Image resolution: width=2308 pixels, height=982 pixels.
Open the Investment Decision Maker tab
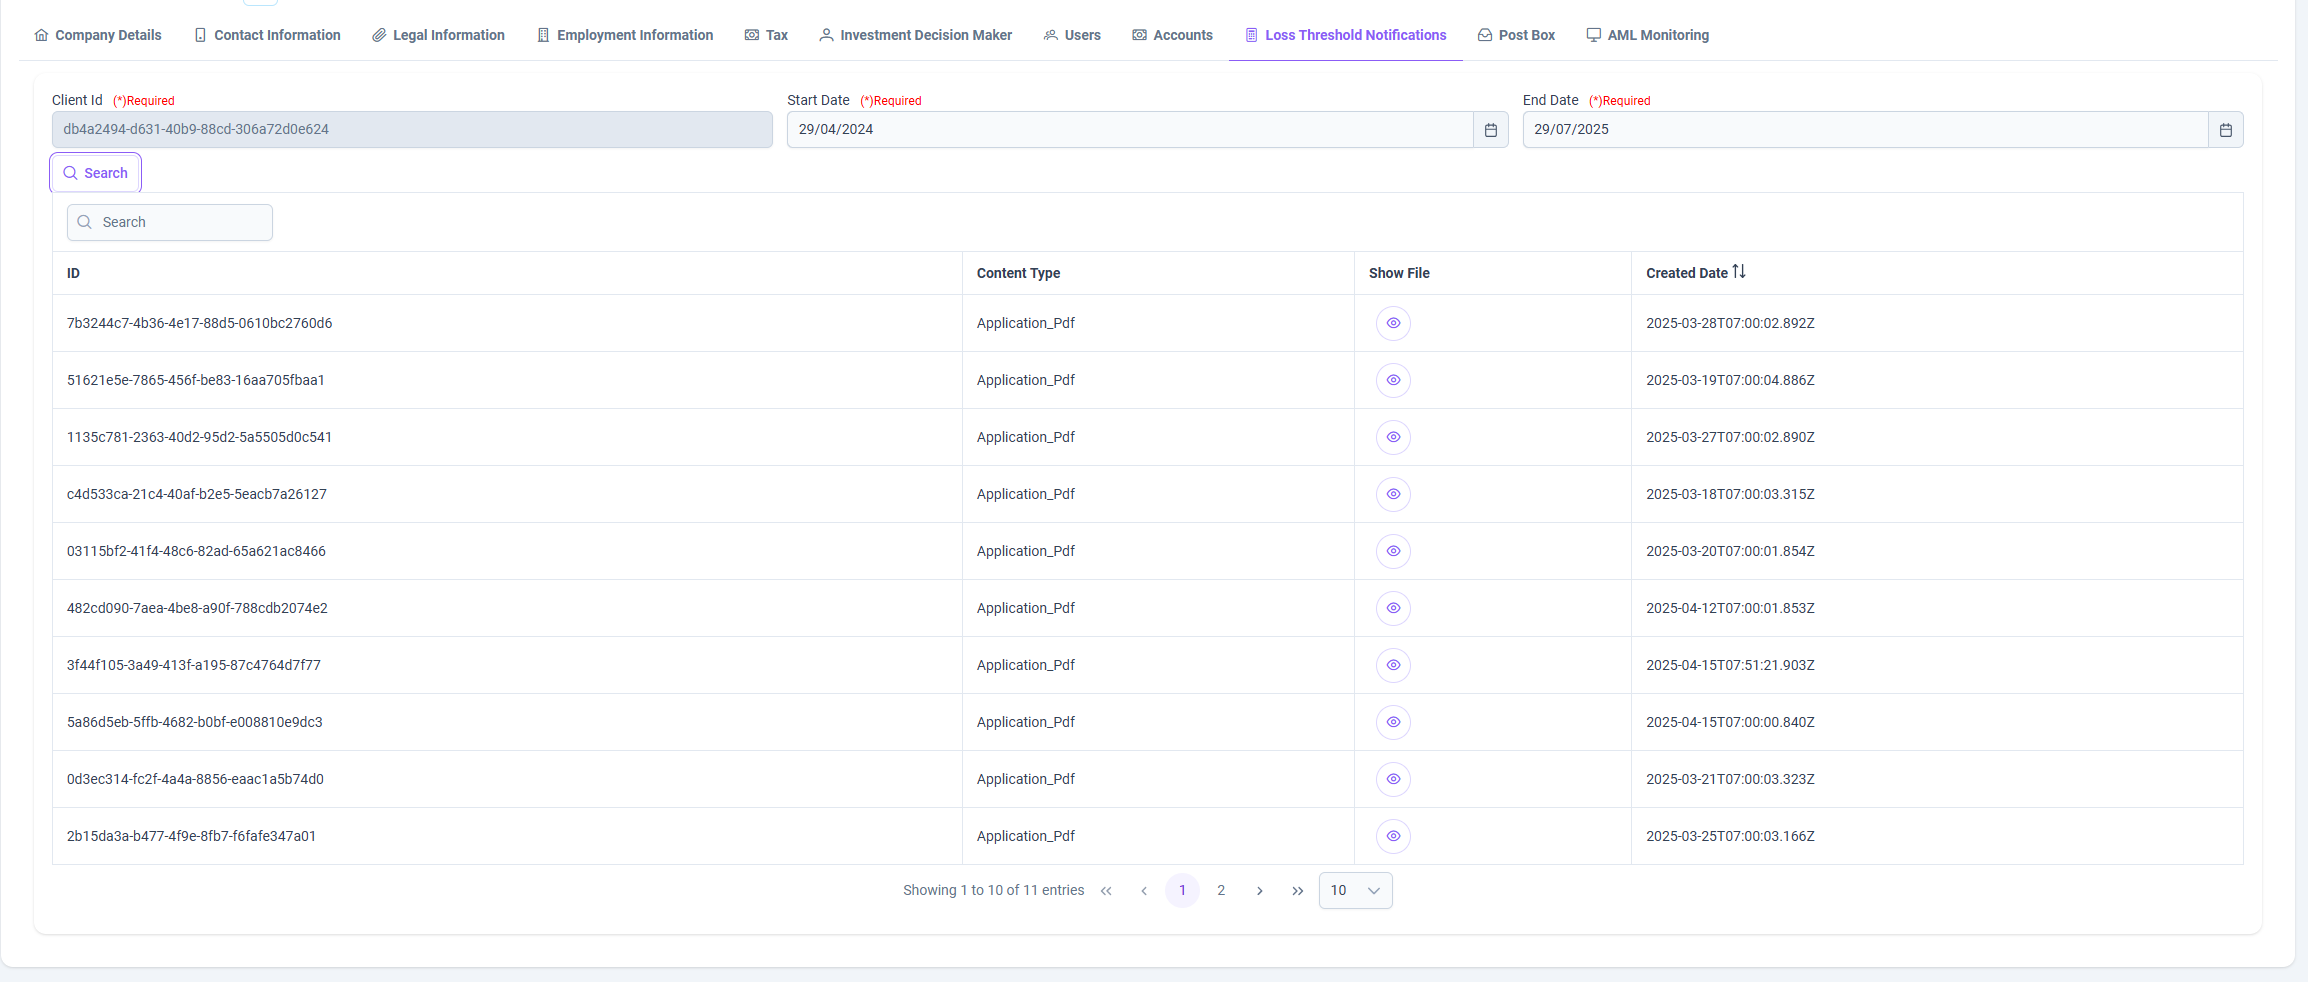coord(915,35)
